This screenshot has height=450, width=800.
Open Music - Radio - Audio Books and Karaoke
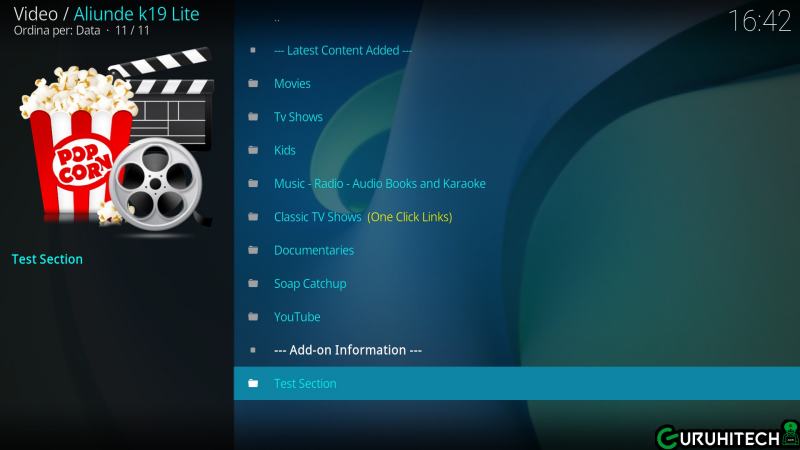click(x=379, y=184)
